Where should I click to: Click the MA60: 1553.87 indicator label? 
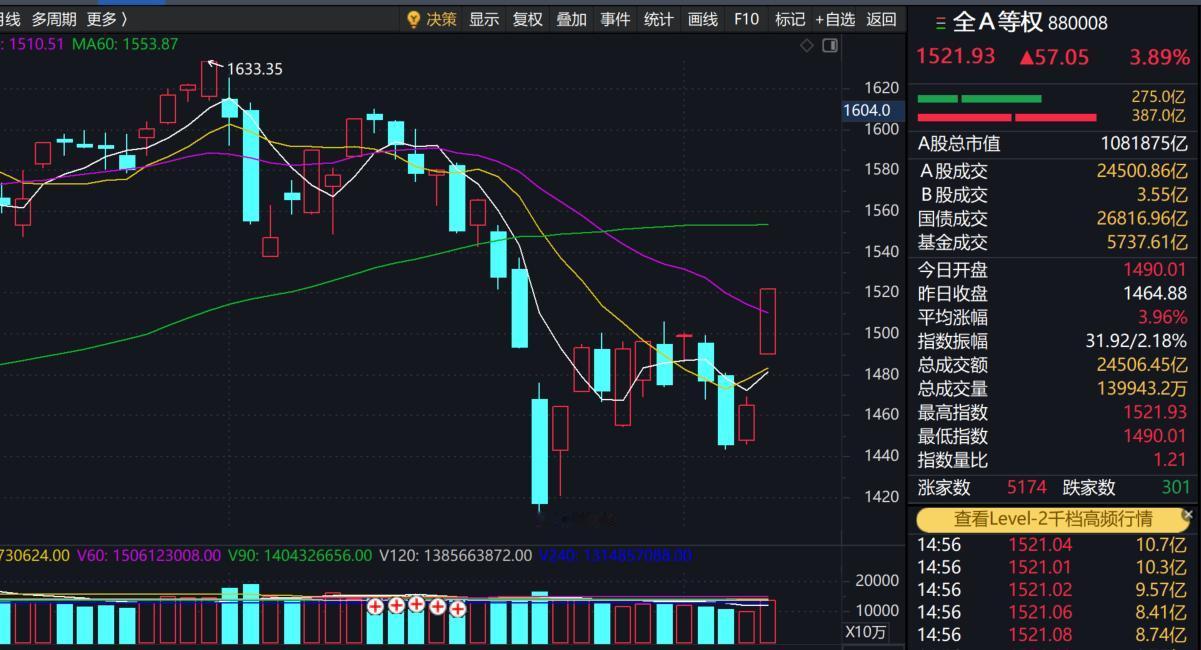pyautogui.click(x=125, y=44)
